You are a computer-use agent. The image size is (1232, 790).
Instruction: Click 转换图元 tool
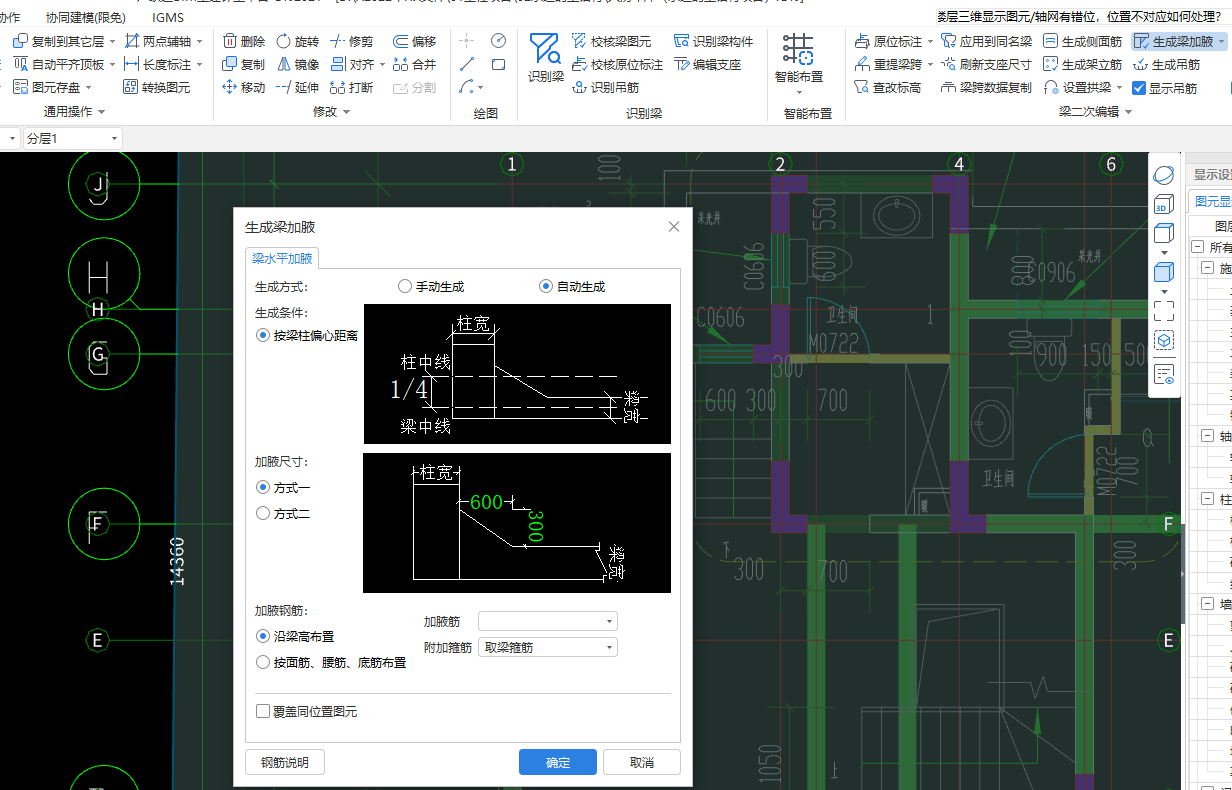(157, 87)
